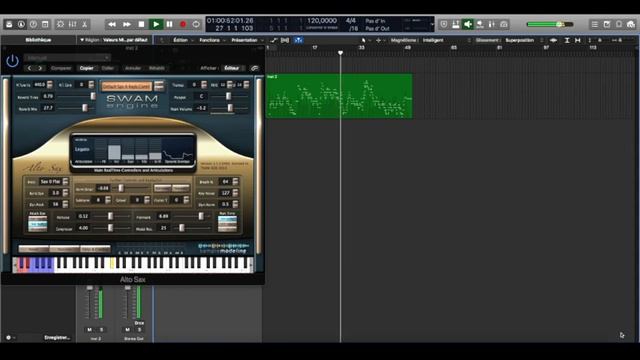Open the Loop Browser icon
Image resolution: width=640 pixels, height=360 pixels.
point(619,24)
